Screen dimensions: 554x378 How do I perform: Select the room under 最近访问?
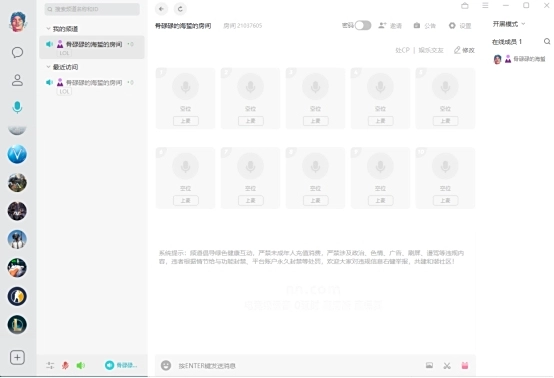(x=92, y=86)
